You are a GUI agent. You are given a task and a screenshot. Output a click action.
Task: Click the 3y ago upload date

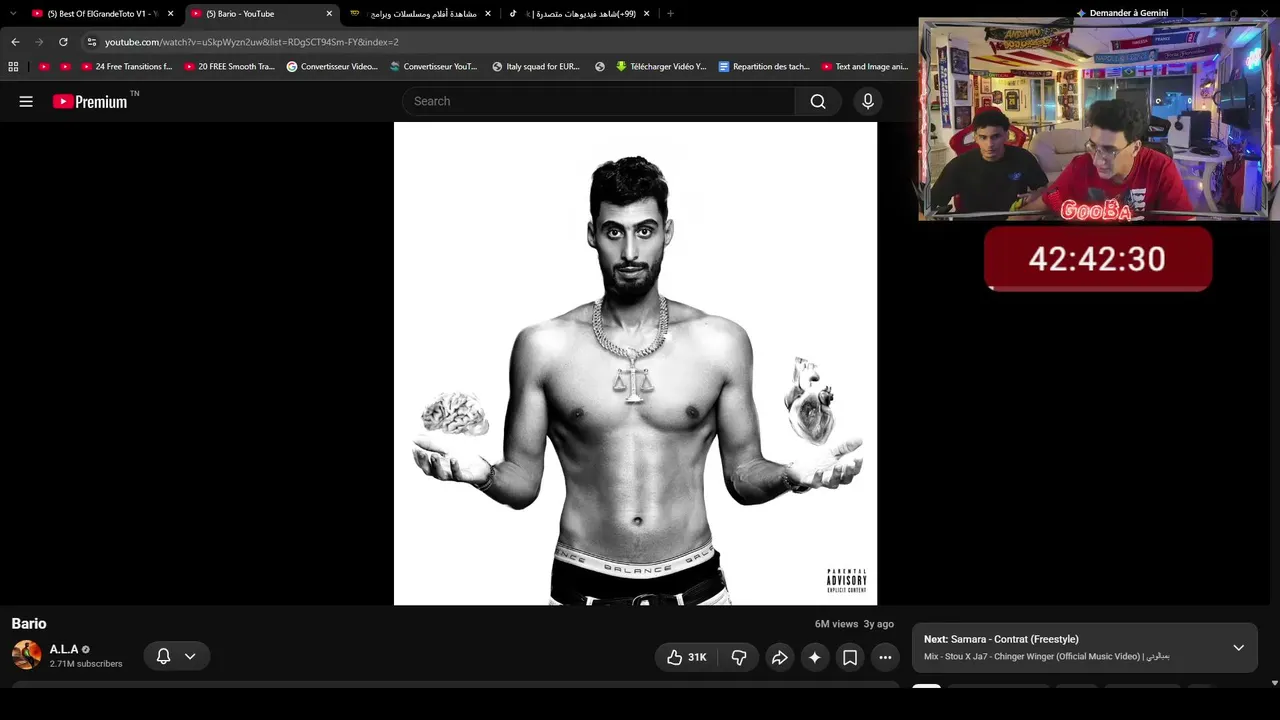pos(879,624)
